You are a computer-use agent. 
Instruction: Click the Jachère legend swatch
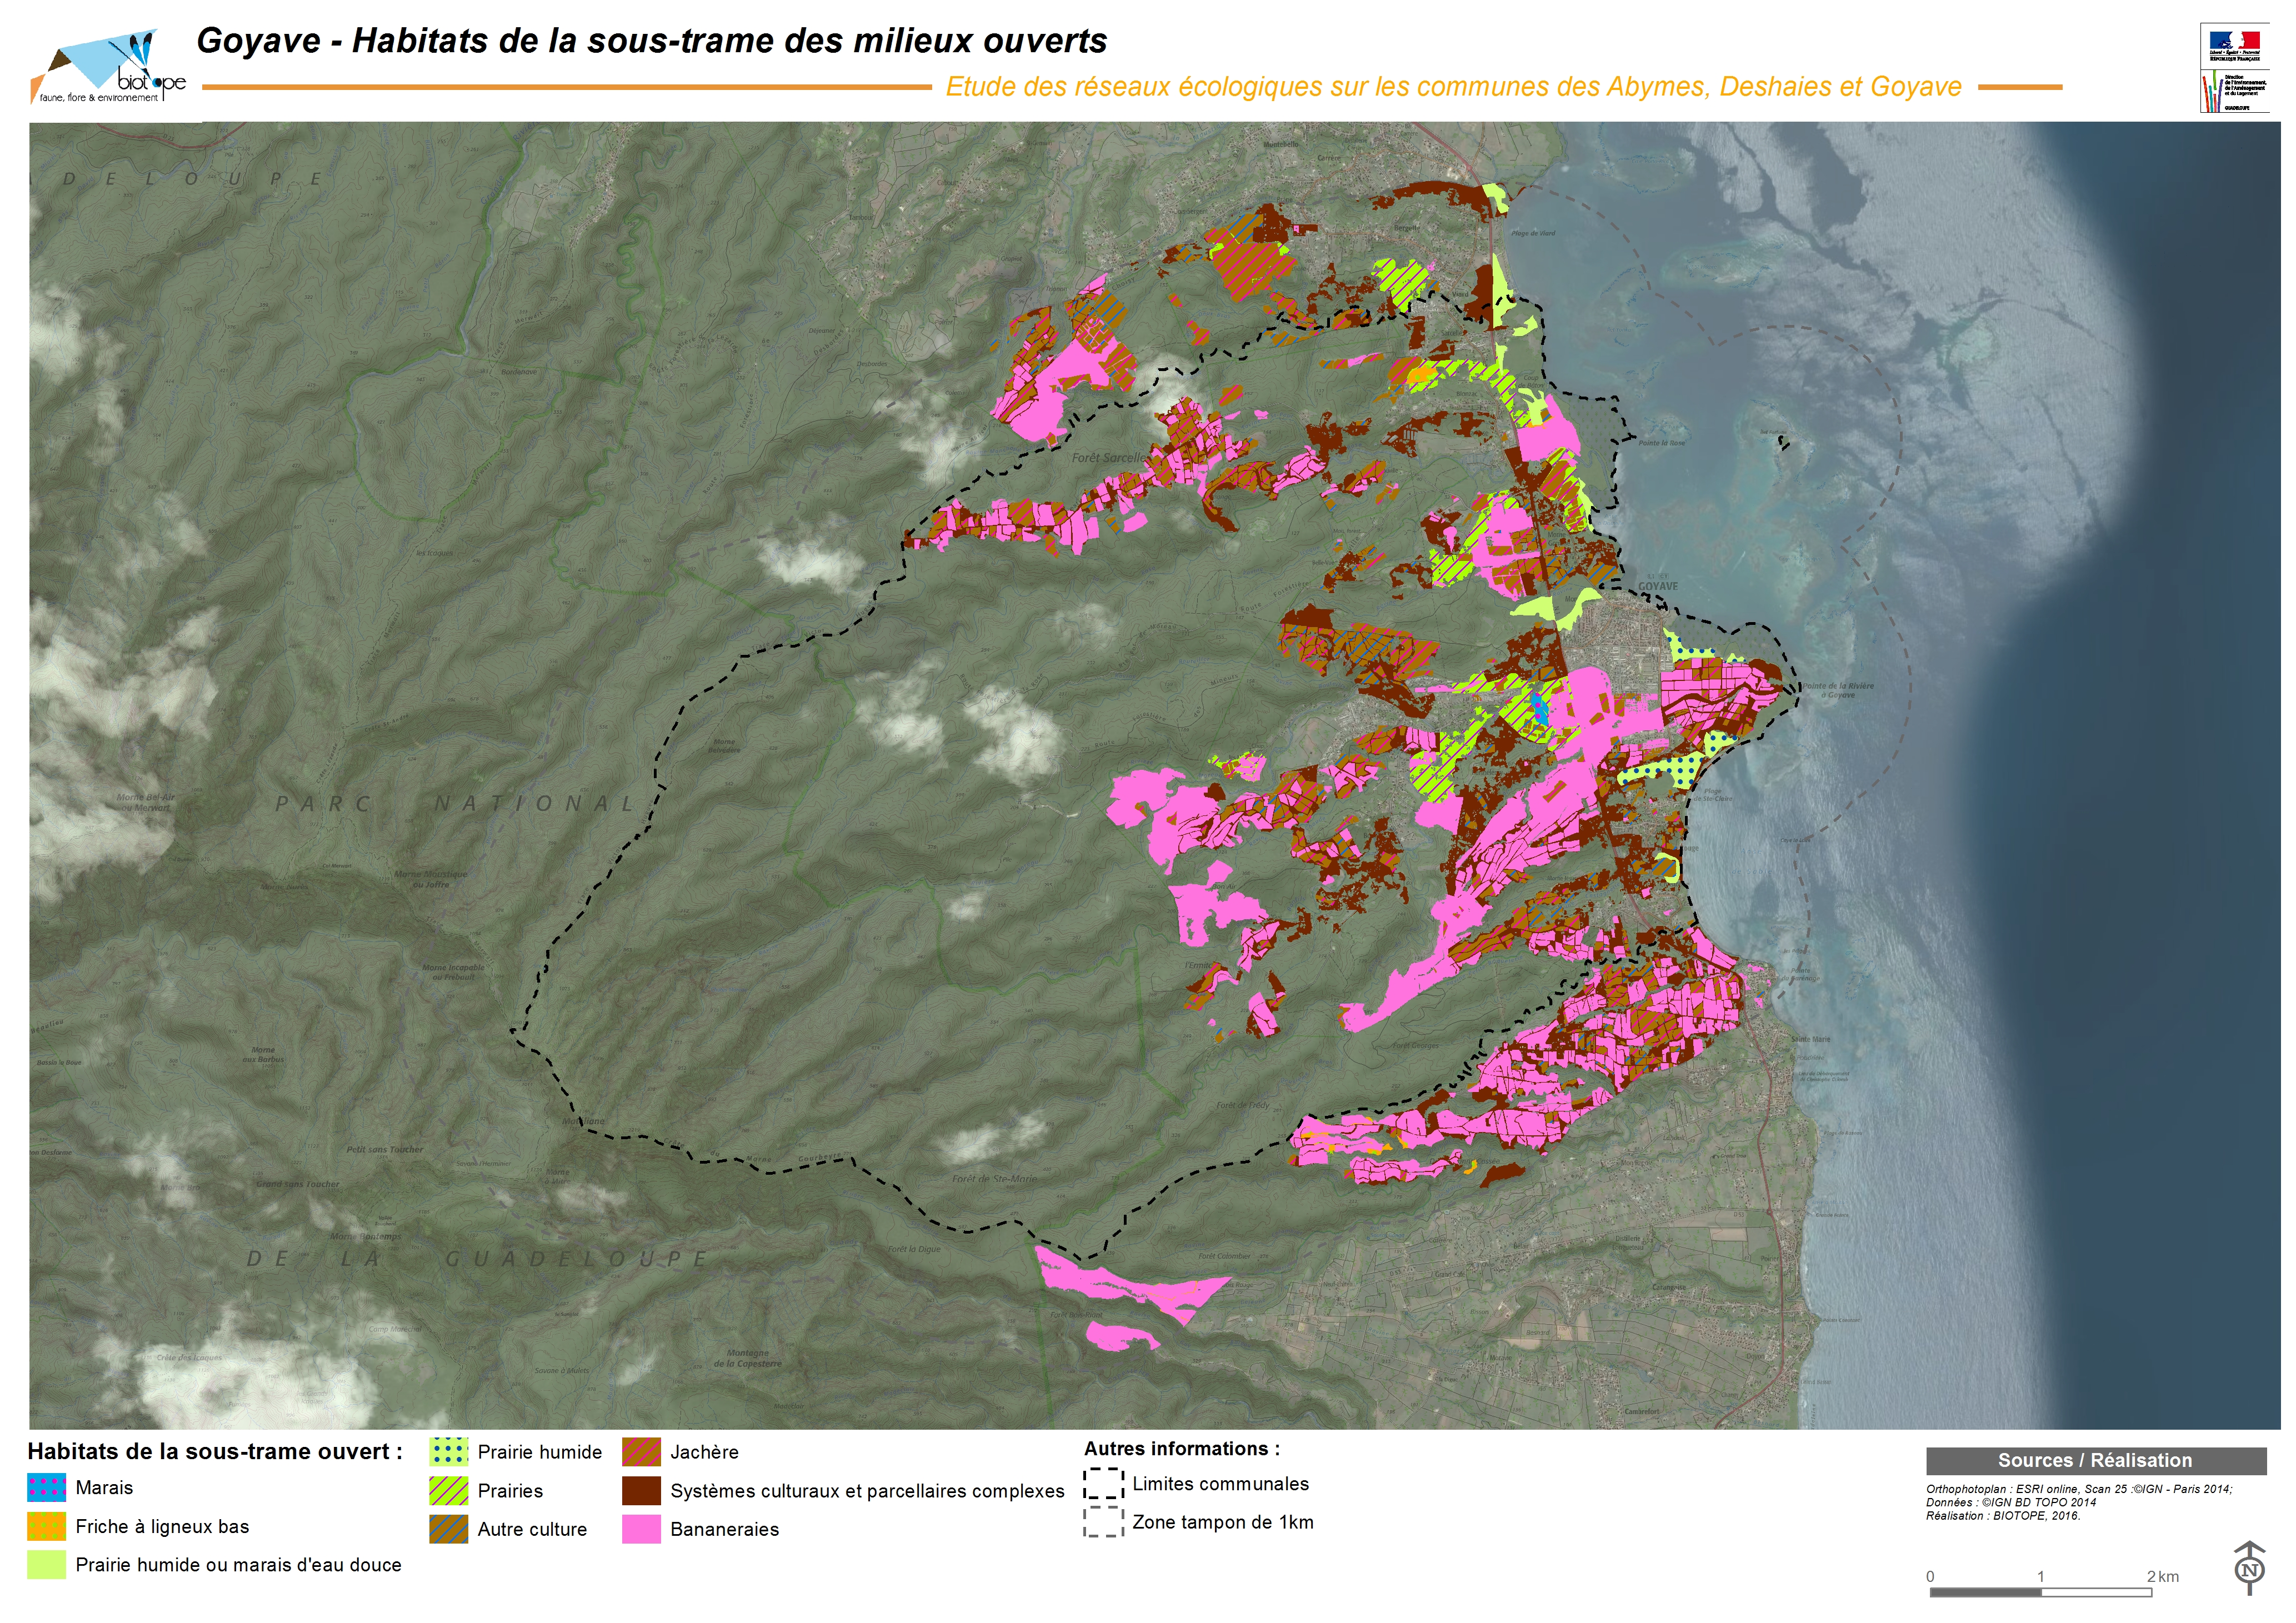click(x=641, y=1452)
